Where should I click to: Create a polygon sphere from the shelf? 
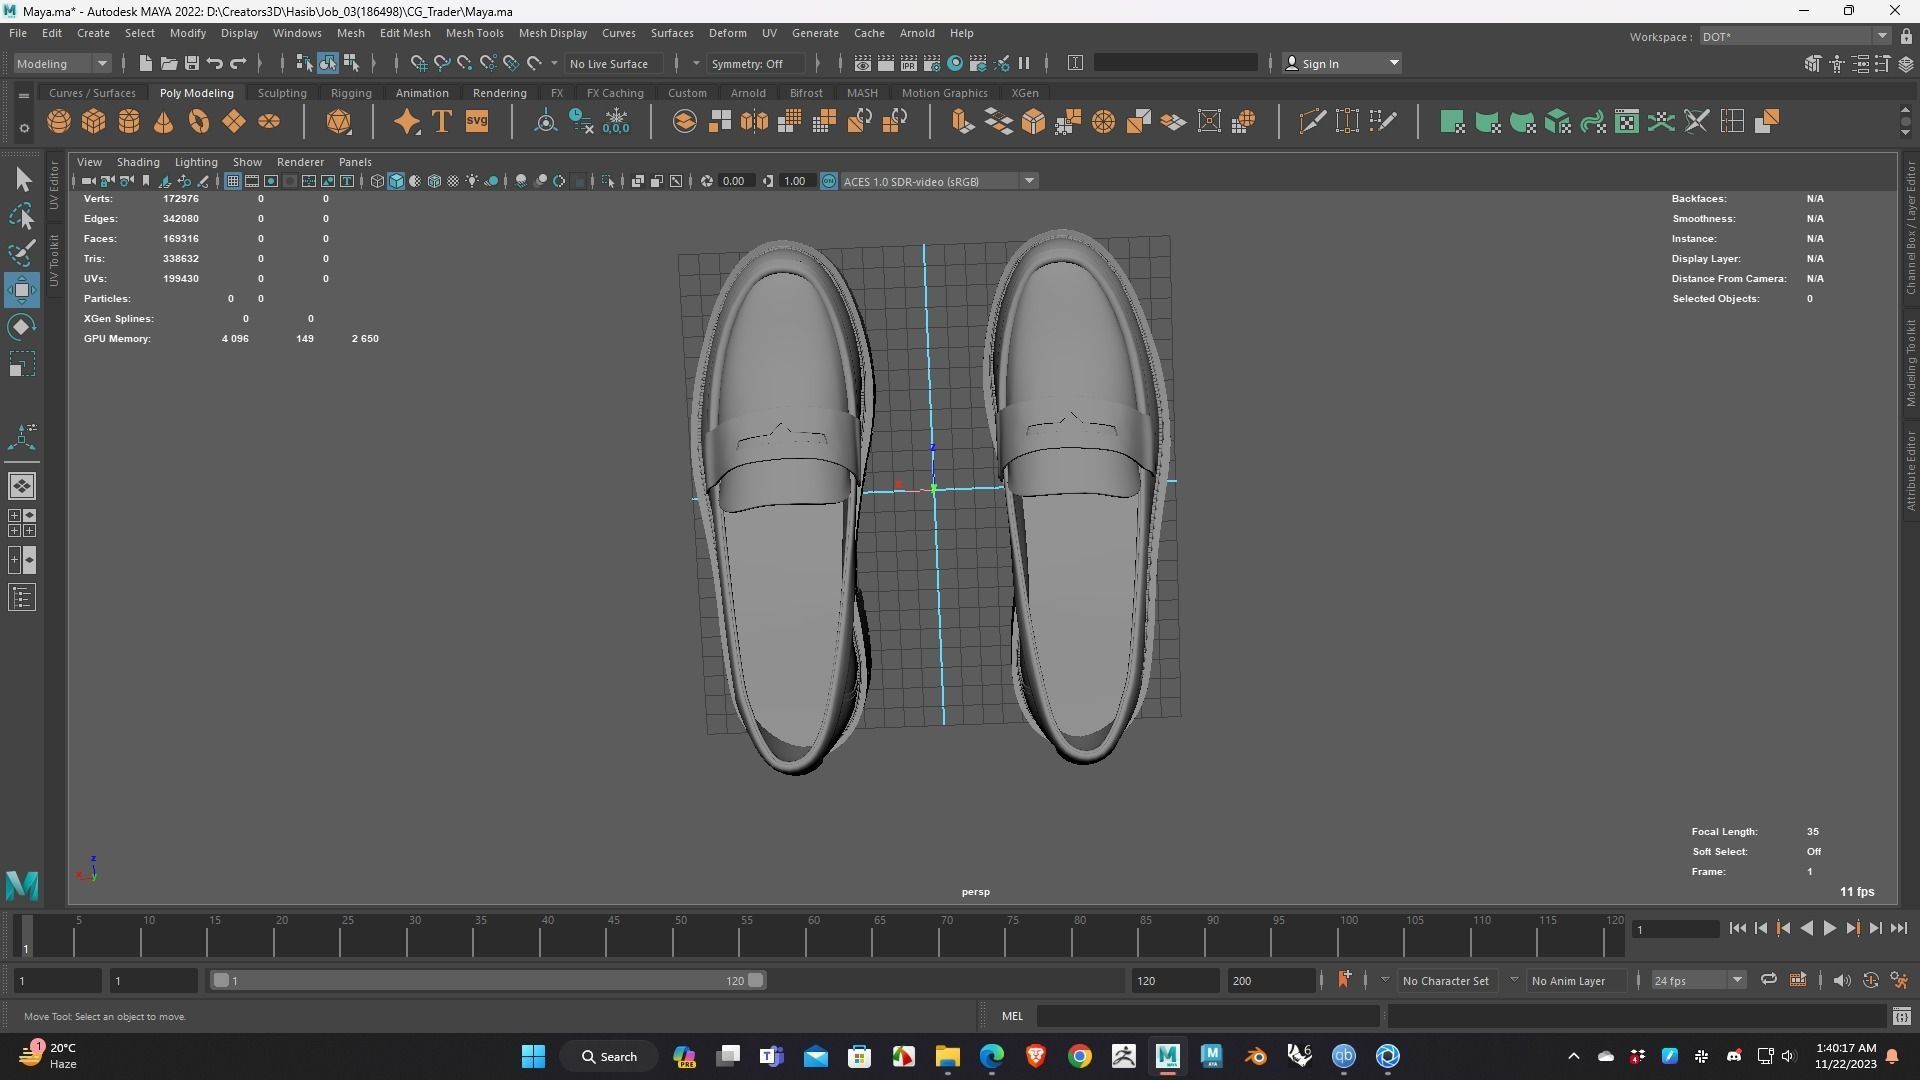(x=59, y=122)
